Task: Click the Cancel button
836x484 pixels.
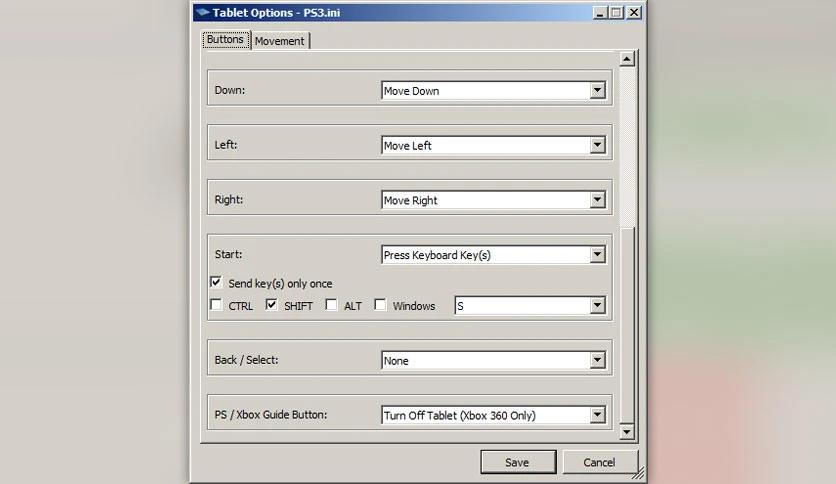Action: 599,462
